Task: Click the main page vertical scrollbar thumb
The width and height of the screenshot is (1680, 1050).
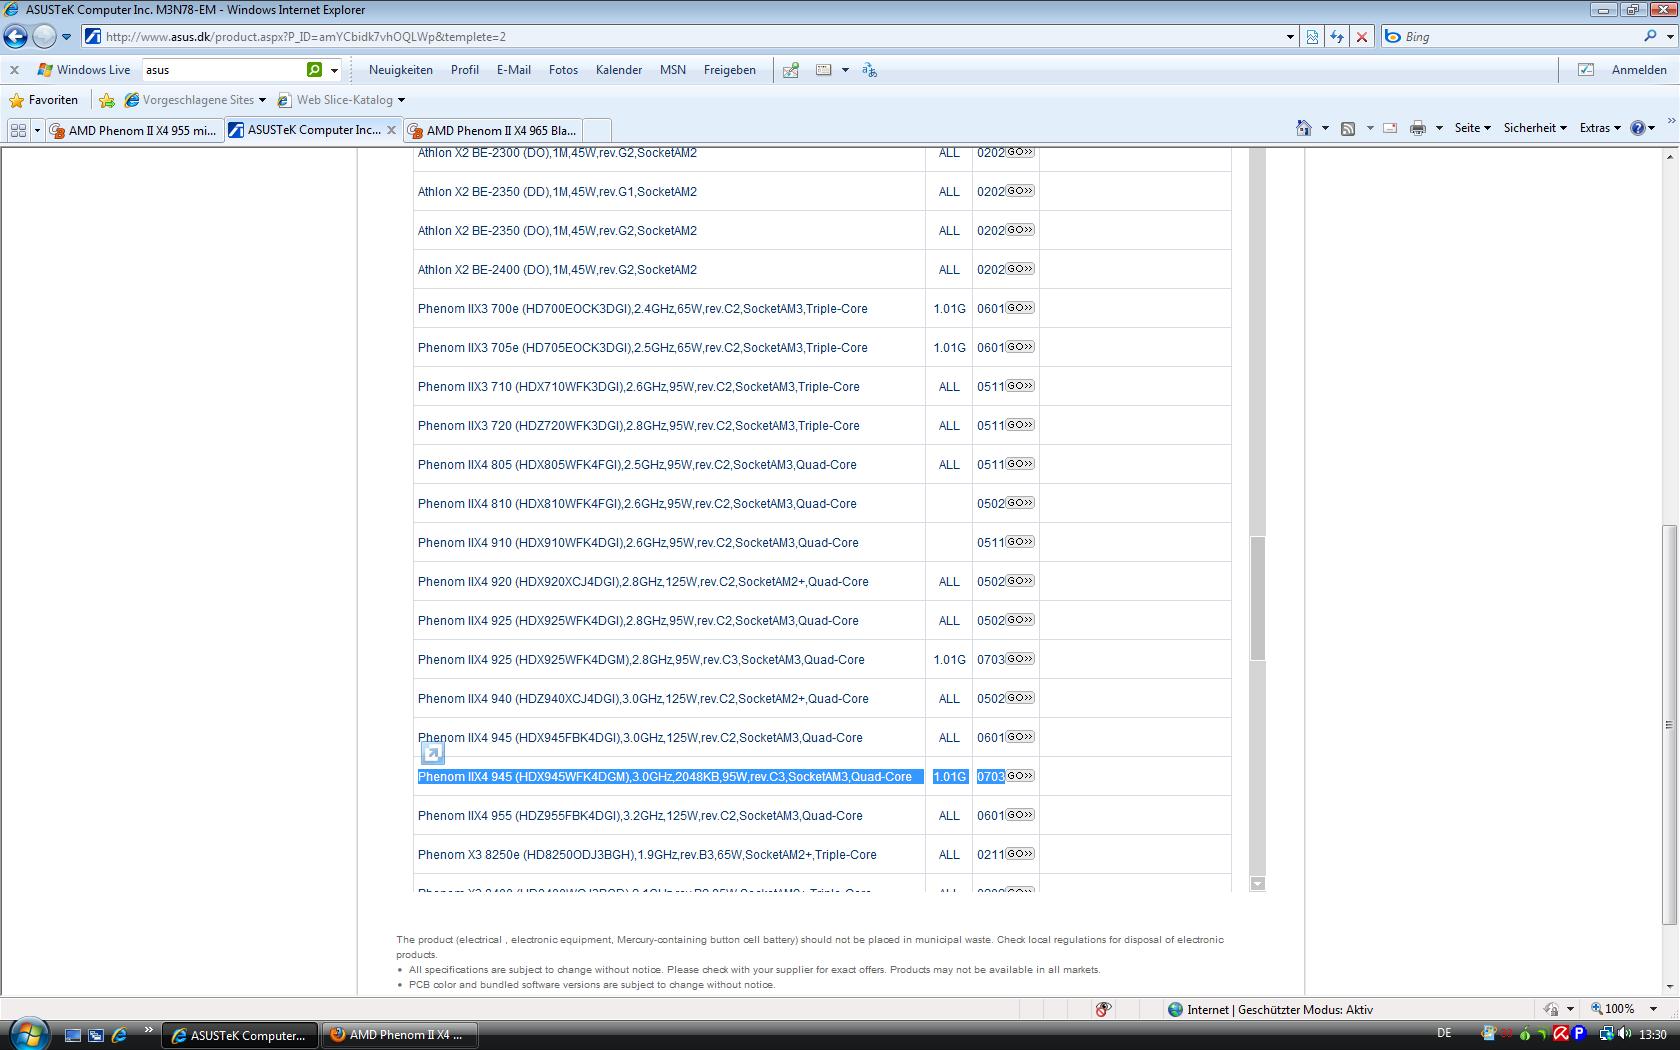Action: click(1669, 725)
